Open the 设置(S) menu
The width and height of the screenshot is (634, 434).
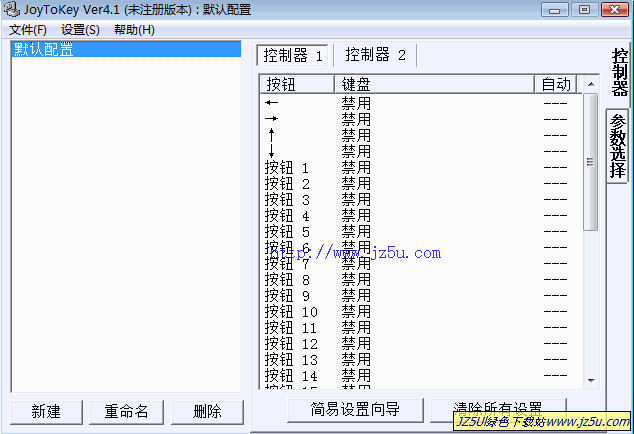(x=80, y=30)
